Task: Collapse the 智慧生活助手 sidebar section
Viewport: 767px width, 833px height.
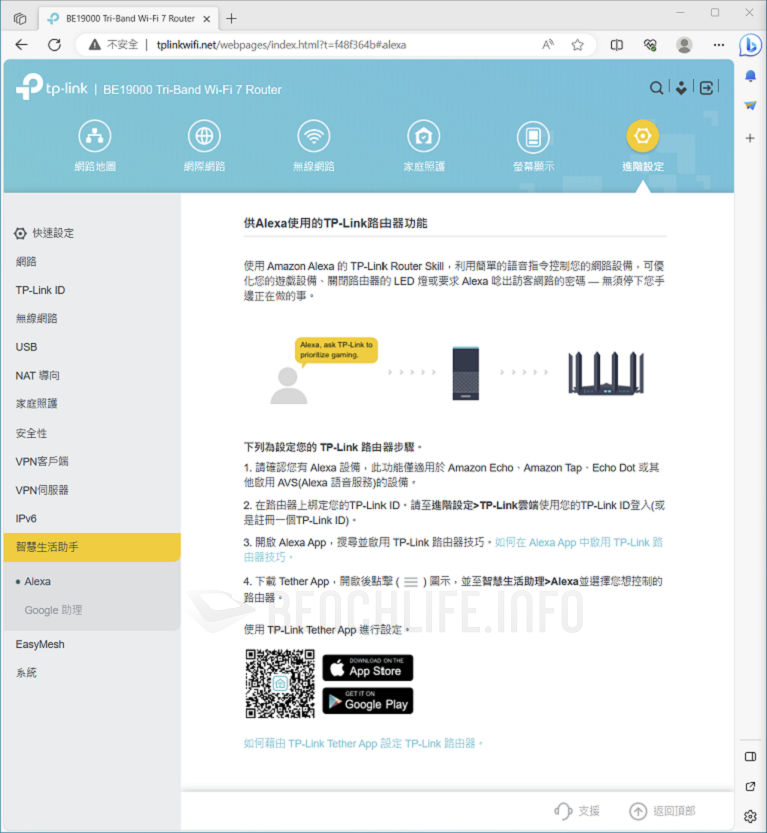Action: (92, 547)
